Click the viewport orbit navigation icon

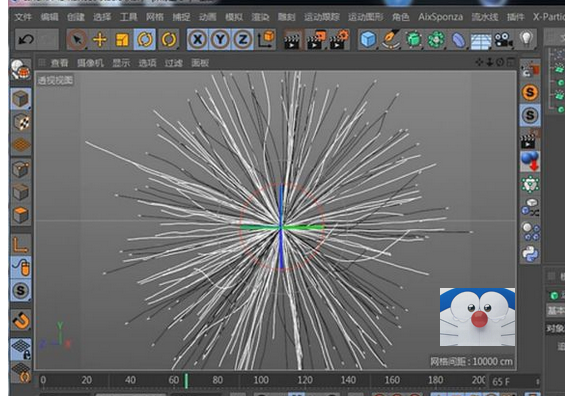coord(500,62)
